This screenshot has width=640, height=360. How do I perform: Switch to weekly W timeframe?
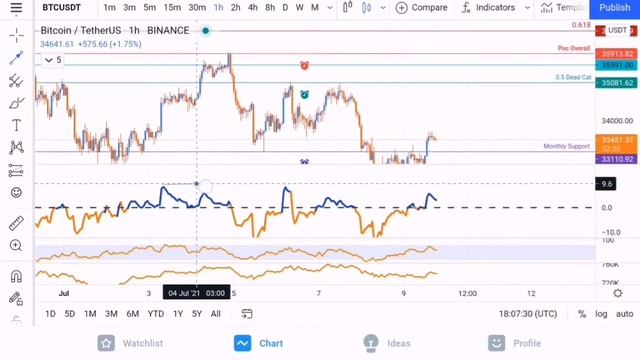(300, 7)
